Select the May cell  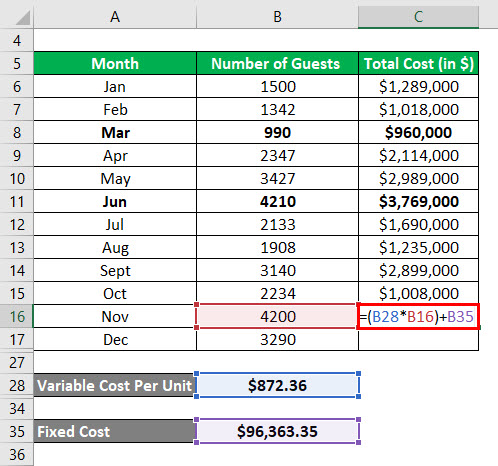click(115, 178)
